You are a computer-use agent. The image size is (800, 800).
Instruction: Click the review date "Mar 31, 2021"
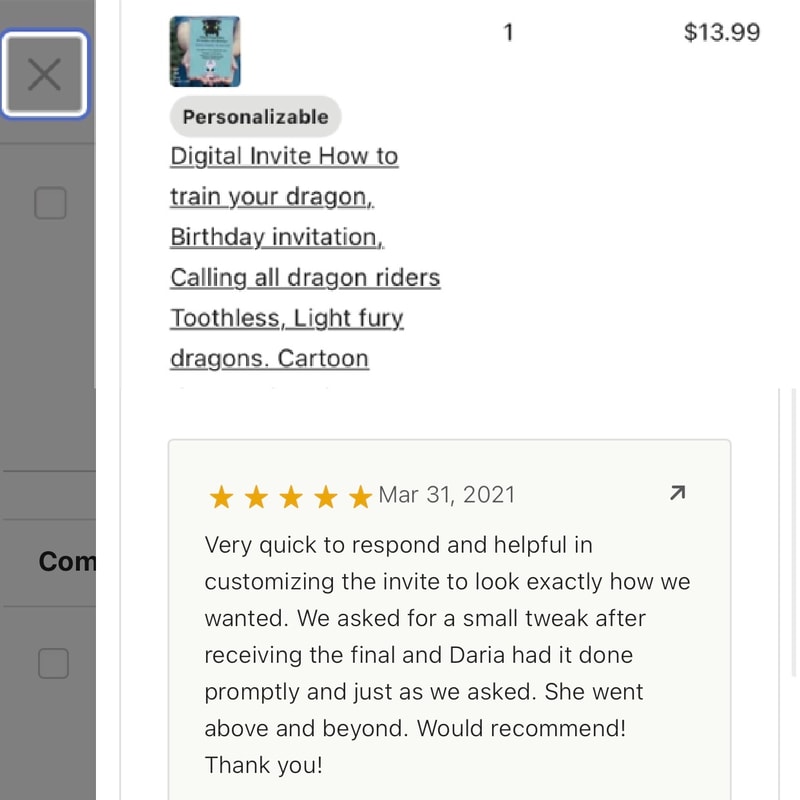pyautogui.click(x=447, y=494)
